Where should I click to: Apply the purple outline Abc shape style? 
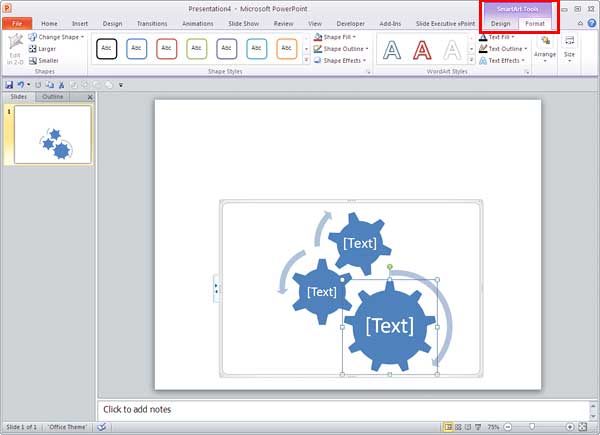click(227, 49)
